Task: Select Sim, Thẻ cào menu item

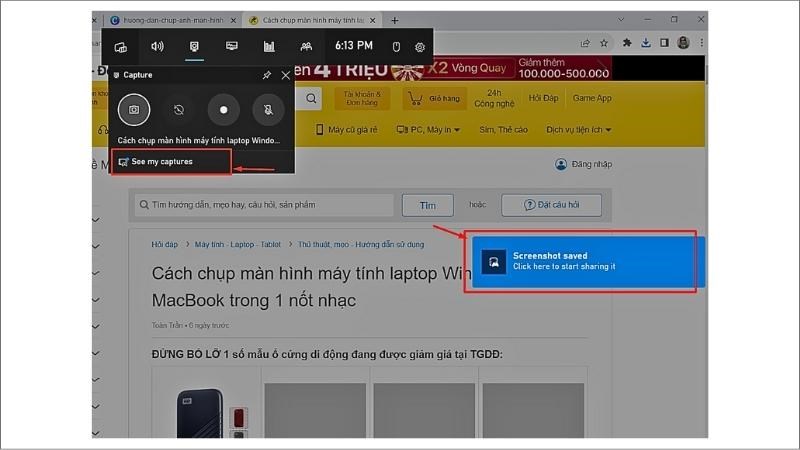Action: tap(503, 130)
